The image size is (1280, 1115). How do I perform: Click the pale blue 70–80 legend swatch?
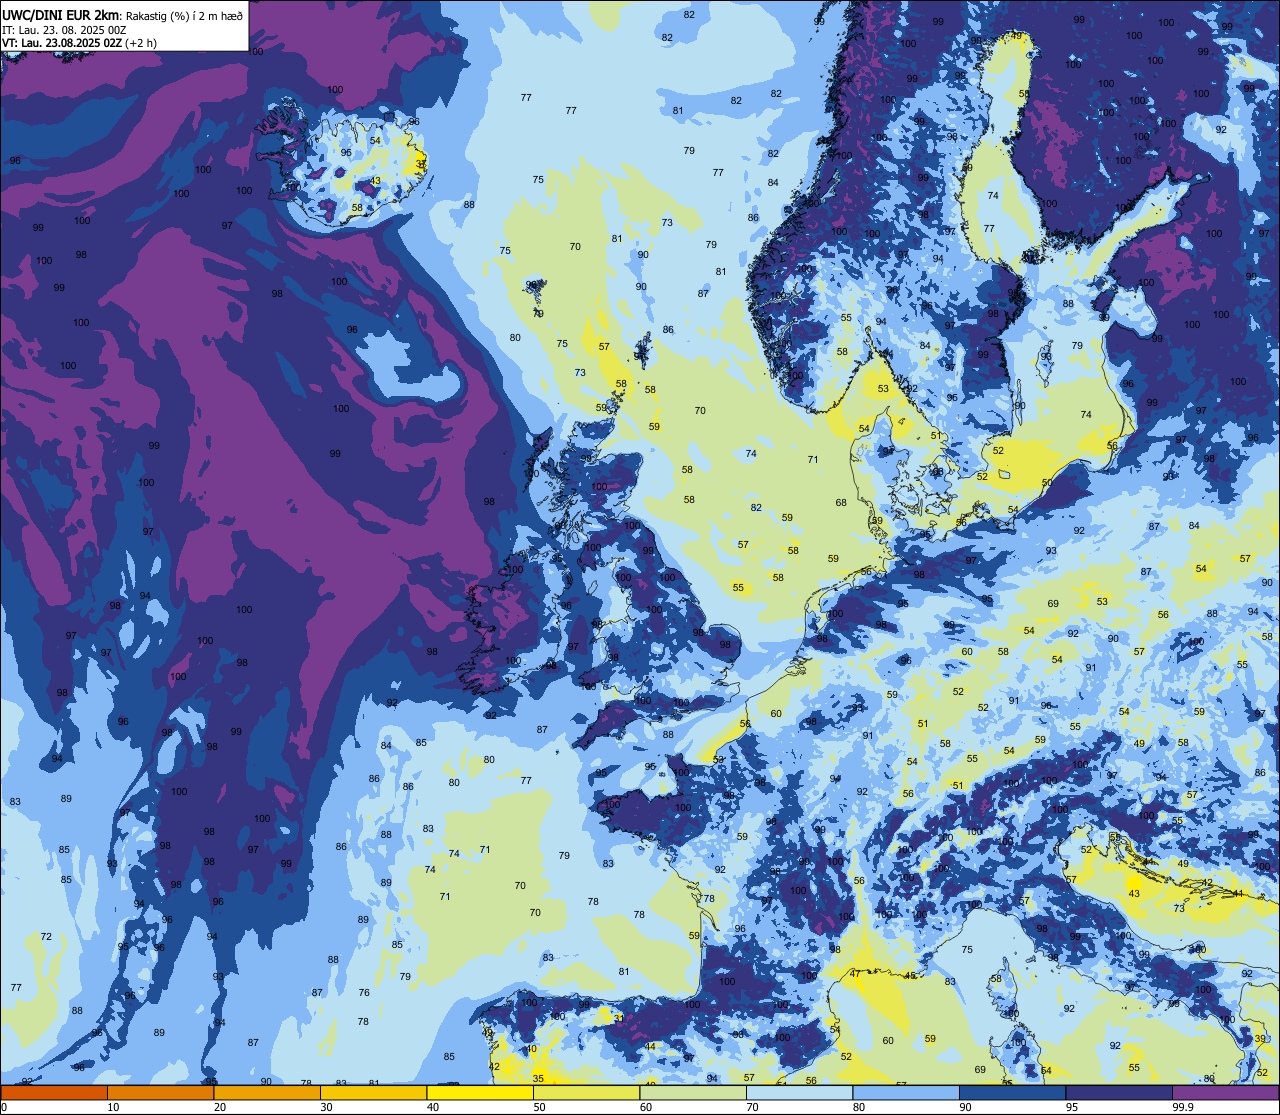(x=799, y=1092)
